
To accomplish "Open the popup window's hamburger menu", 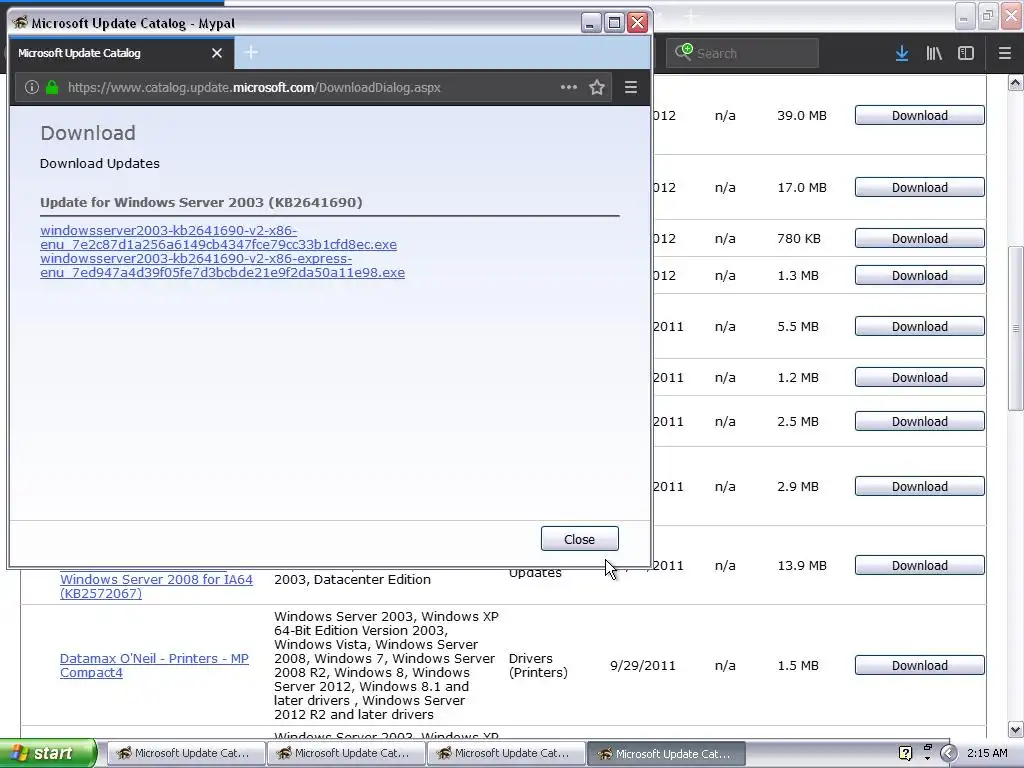I will pyautogui.click(x=631, y=87).
